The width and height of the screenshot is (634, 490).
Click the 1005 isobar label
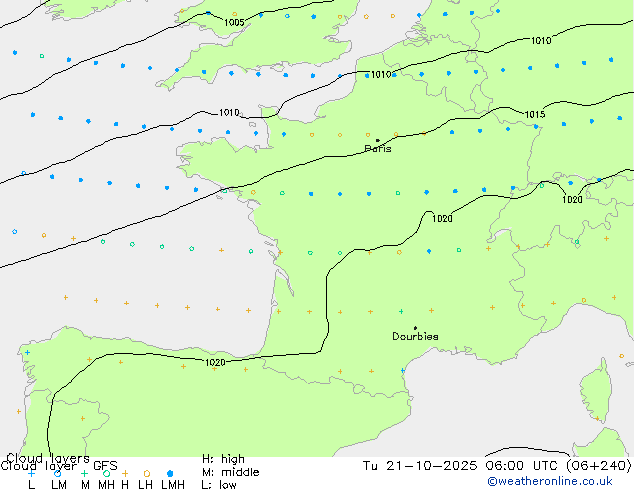[234, 23]
